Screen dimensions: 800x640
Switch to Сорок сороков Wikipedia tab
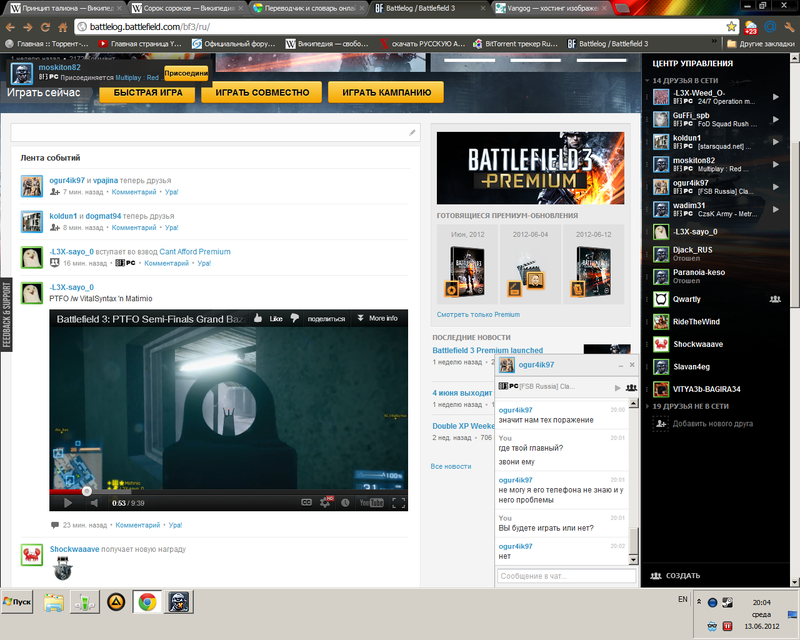(187, 8)
